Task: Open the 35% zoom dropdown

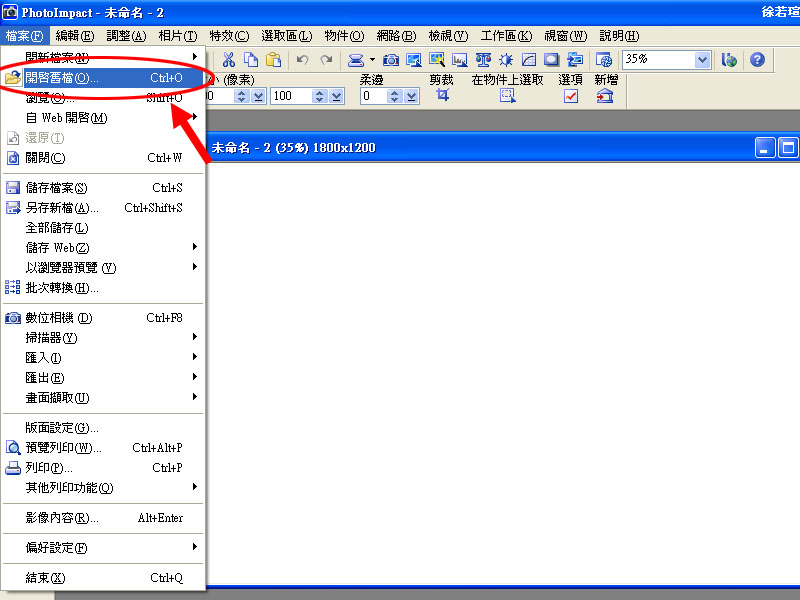Action: (703, 60)
